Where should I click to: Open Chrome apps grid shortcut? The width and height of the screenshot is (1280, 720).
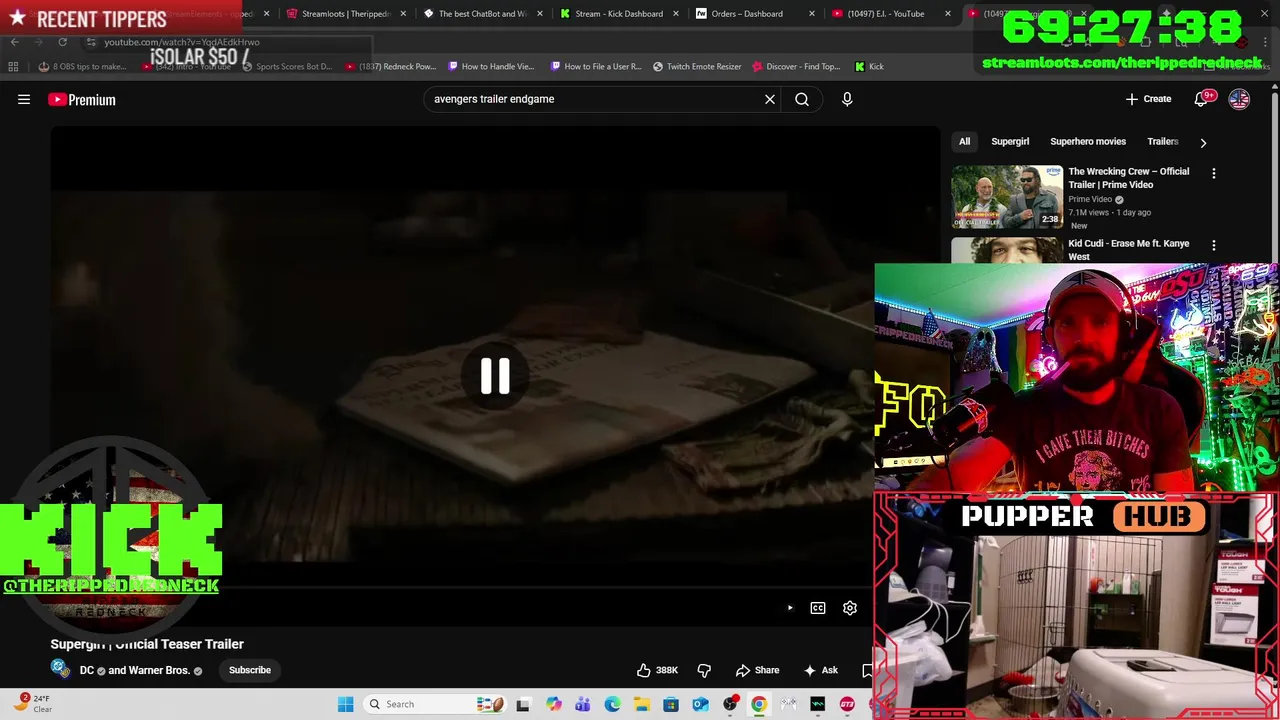pos(13,66)
